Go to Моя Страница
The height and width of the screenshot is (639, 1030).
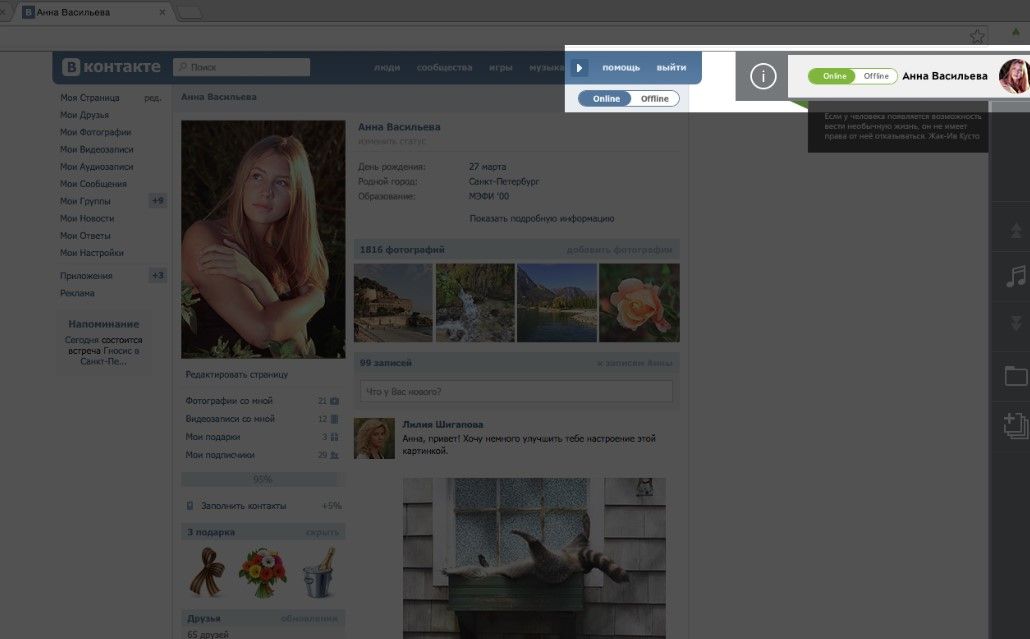pos(90,98)
